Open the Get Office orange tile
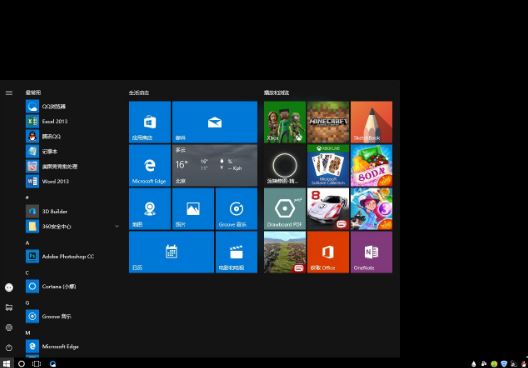The height and width of the screenshot is (368, 528). pos(328,252)
